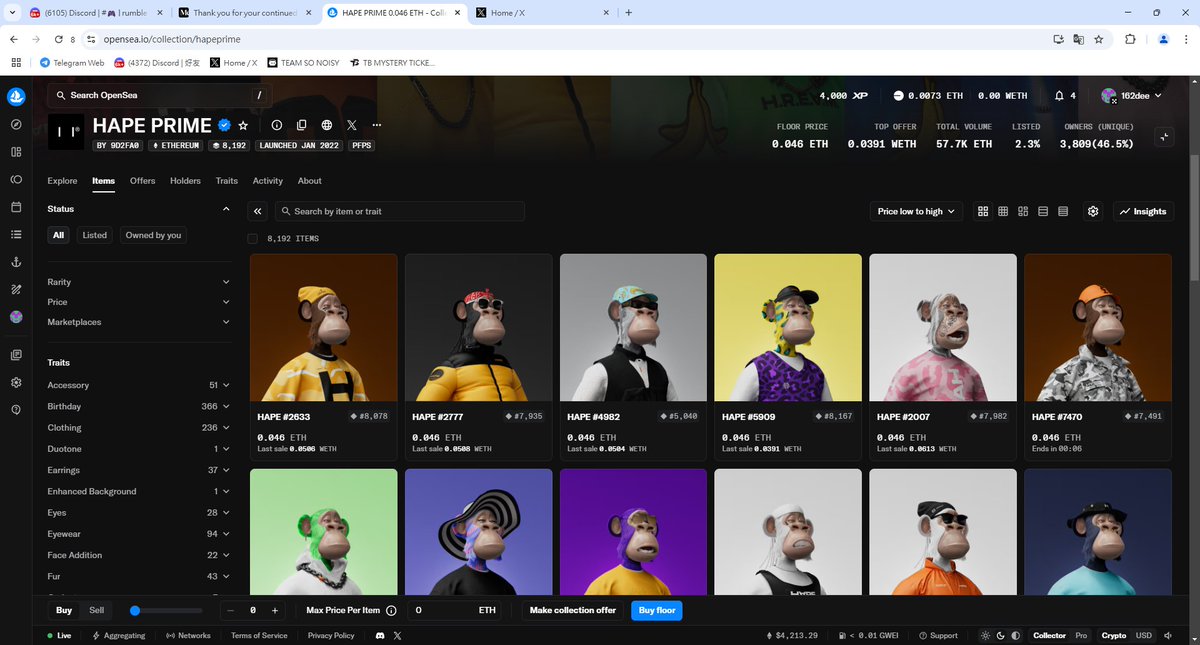Image resolution: width=1200 pixels, height=645 pixels.
Task: Select the compact grid view icon
Action: tap(1003, 211)
